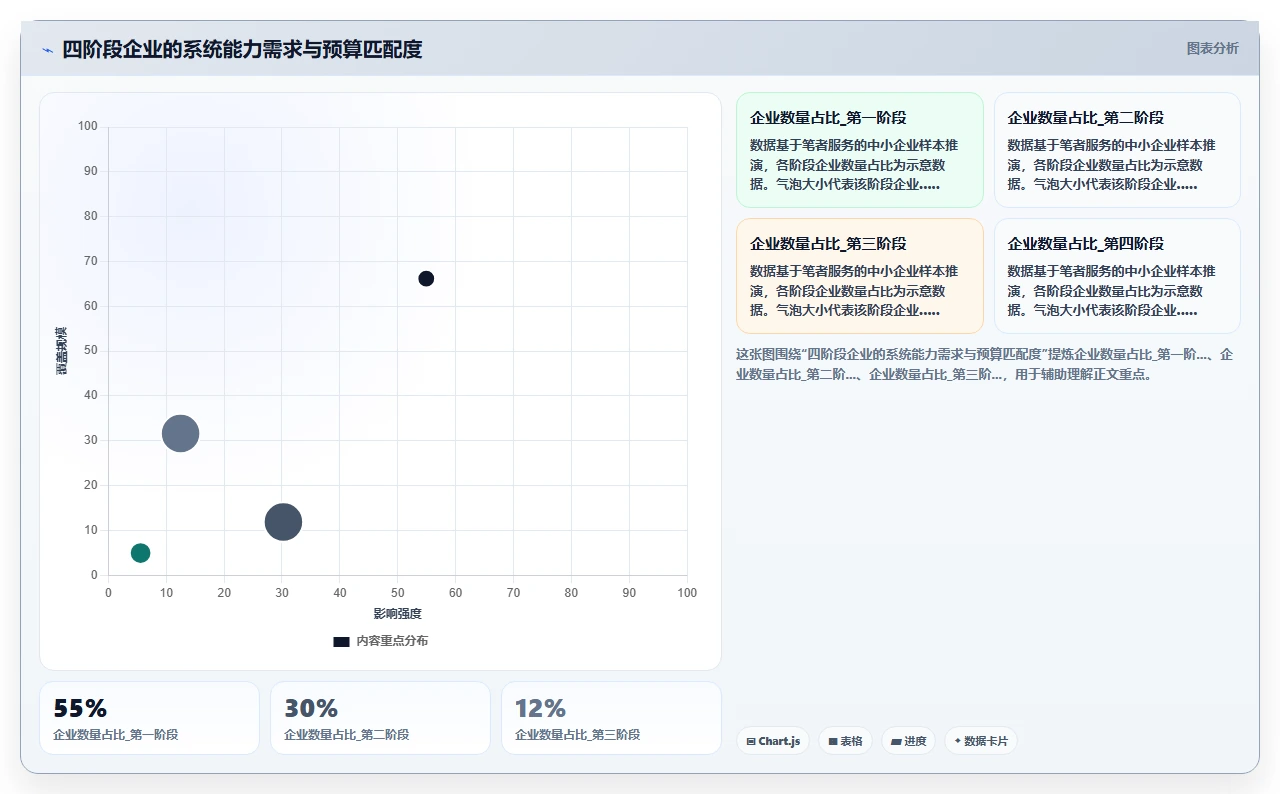
Task: Click the main title 四阶段企业的系统能力需求与预算匹配度
Action: 242,49
